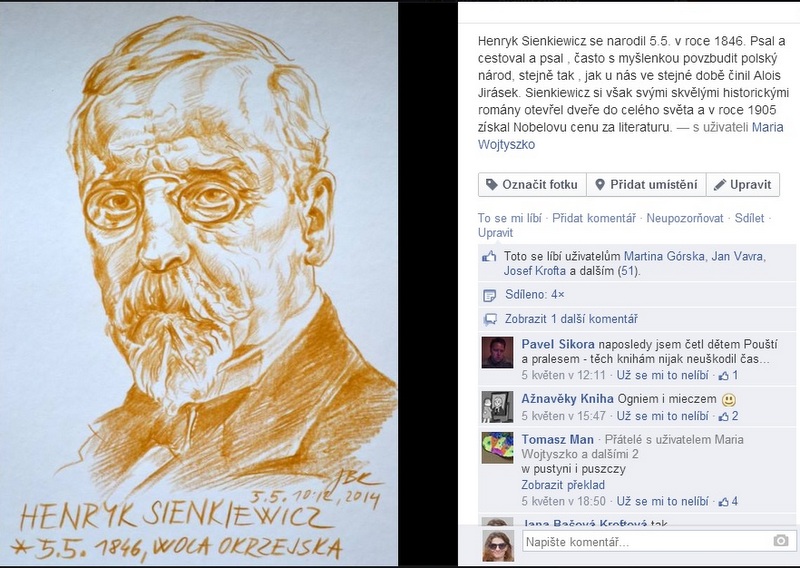
Task: Click the thumbs-up icon beside liked-by names
Action: point(489,256)
